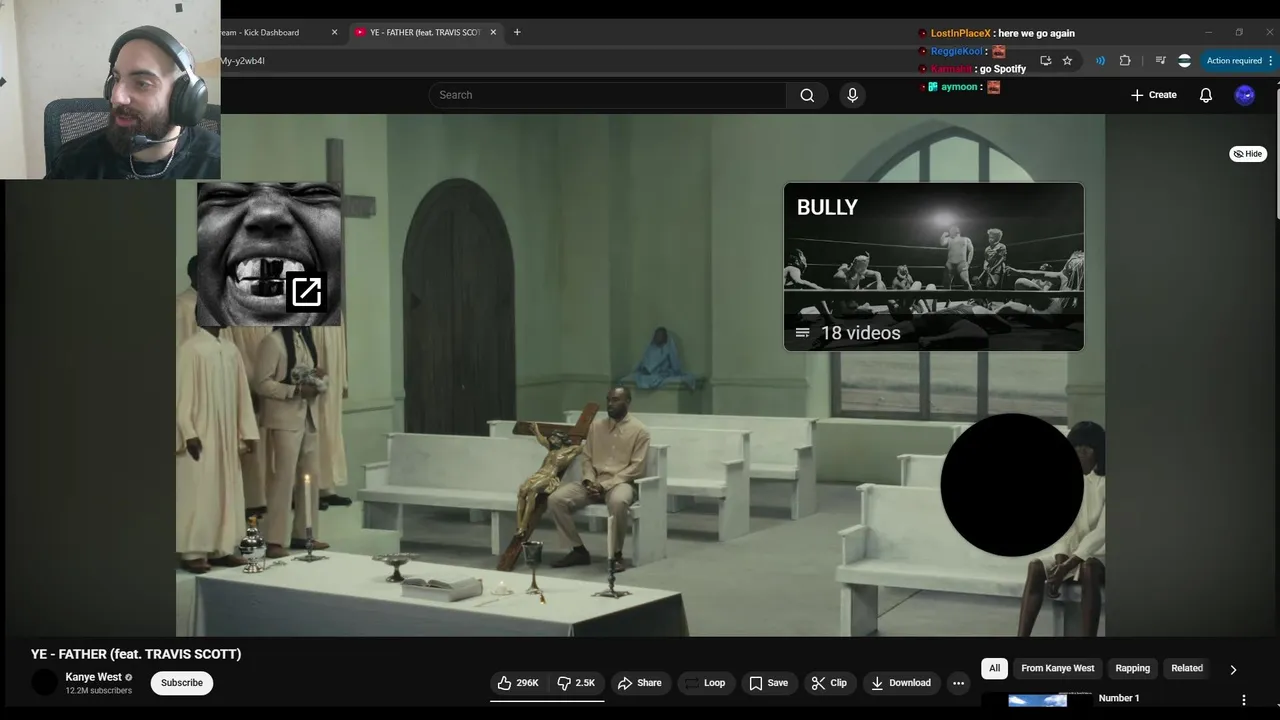The height and width of the screenshot is (720, 1280).
Task: Open media controls icon in toolbar
Action: (x=1160, y=61)
